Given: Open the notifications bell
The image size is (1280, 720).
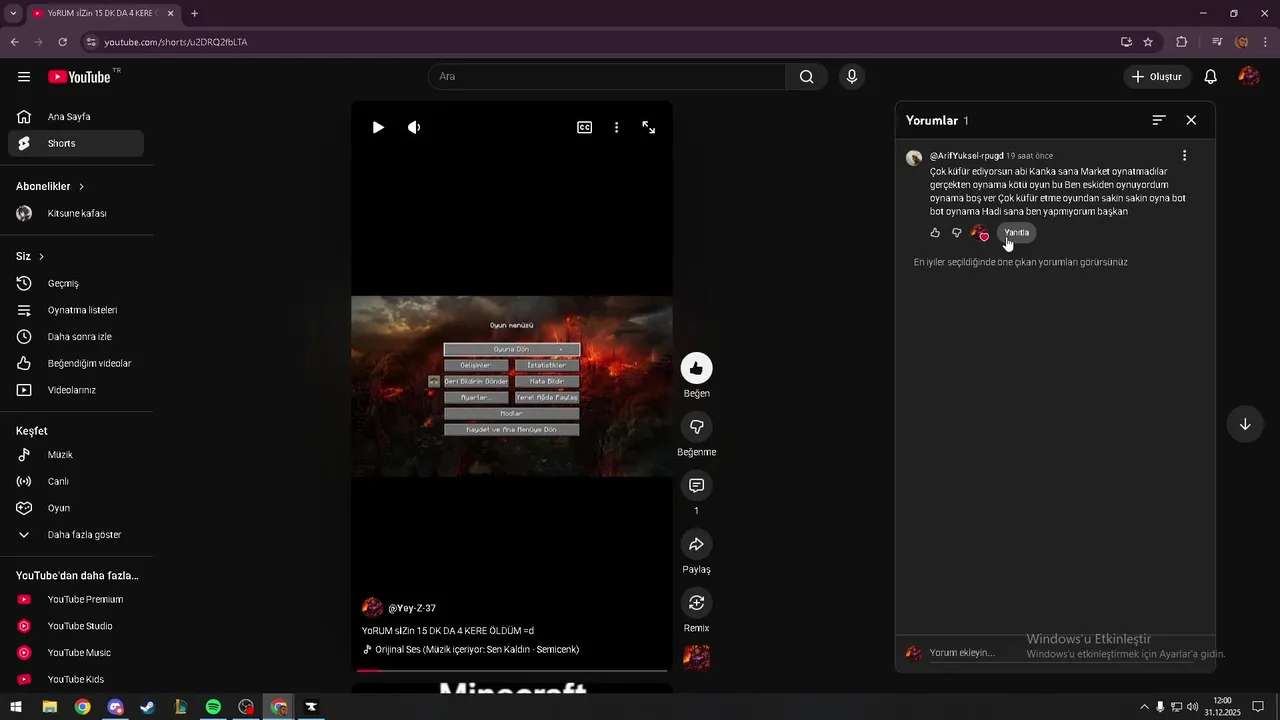Looking at the screenshot, I should coord(1210,77).
